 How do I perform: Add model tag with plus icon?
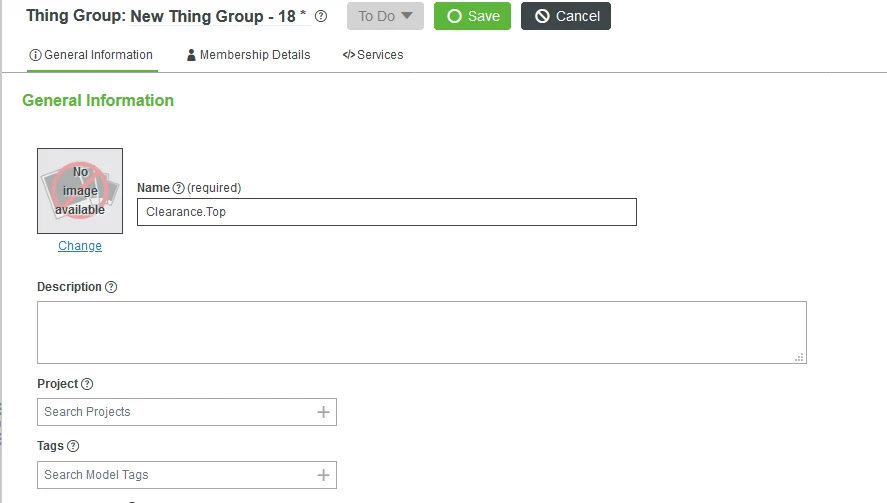324,475
